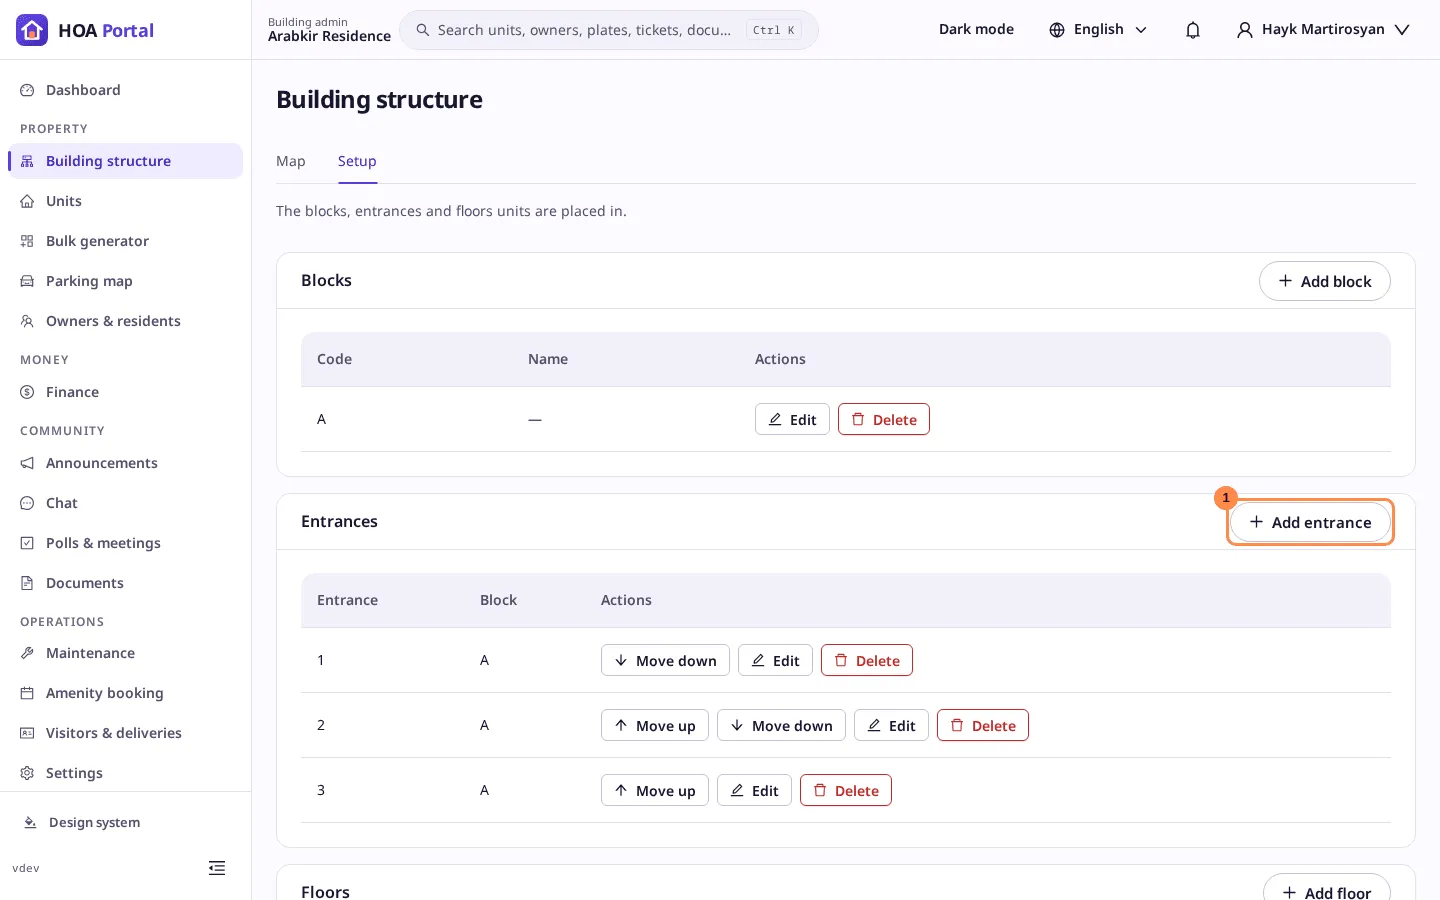Screen dimensions: 1440x900
Task: Toggle Dark mode
Action: pyautogui.click(x=976, y=30)
